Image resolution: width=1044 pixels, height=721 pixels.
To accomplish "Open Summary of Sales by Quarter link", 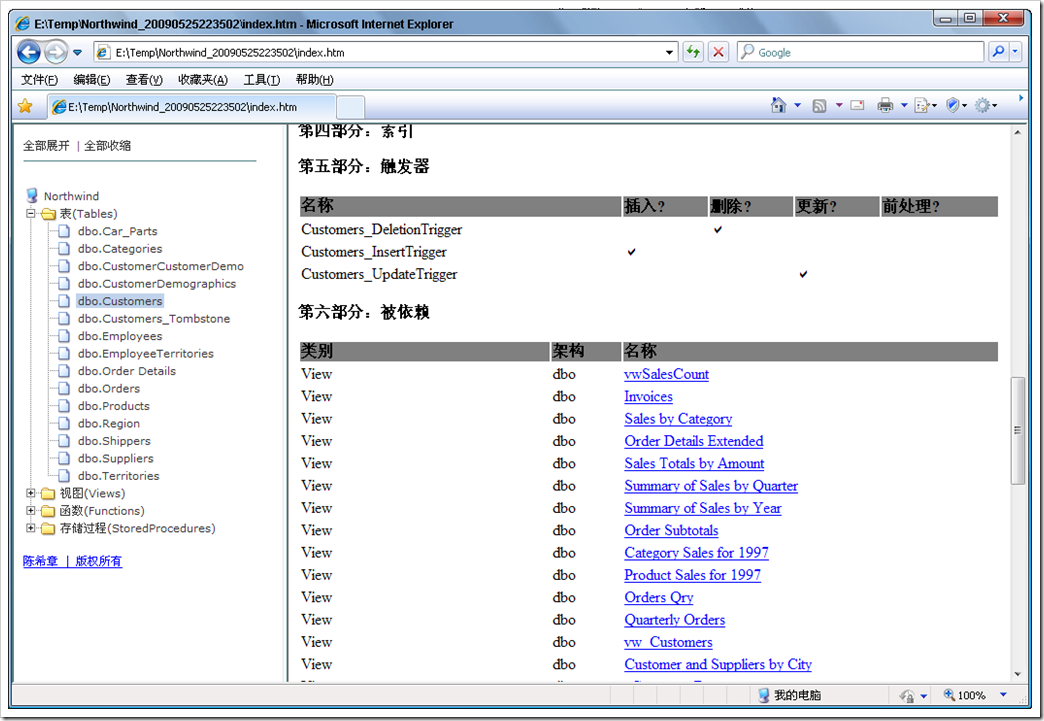I will pos(711,486).
